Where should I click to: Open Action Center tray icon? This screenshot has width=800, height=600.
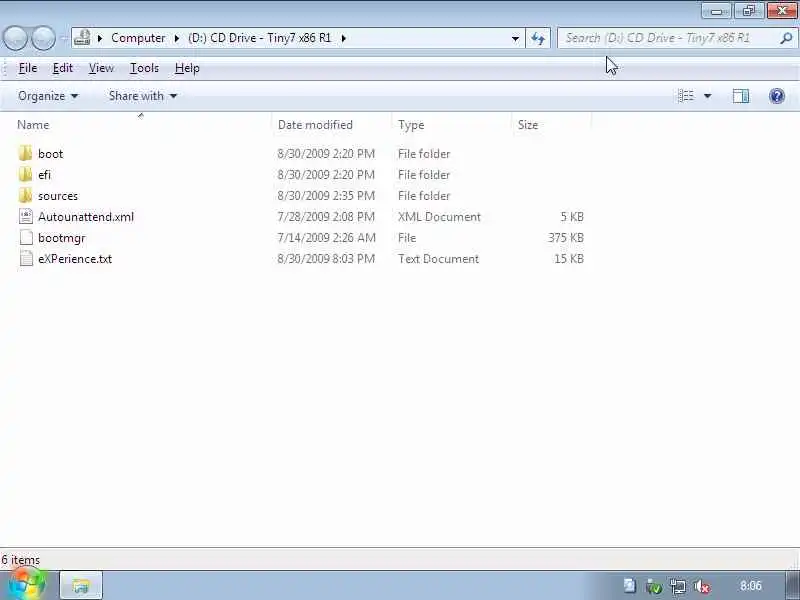(630, 586)
